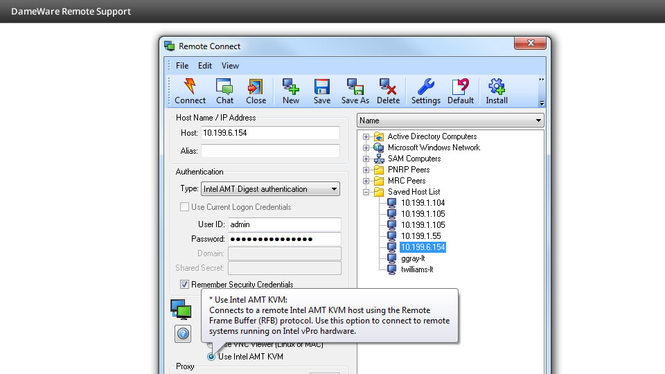Click the Remote Connect title bar icon
The image size is (665, 374).
pos(170,46)
